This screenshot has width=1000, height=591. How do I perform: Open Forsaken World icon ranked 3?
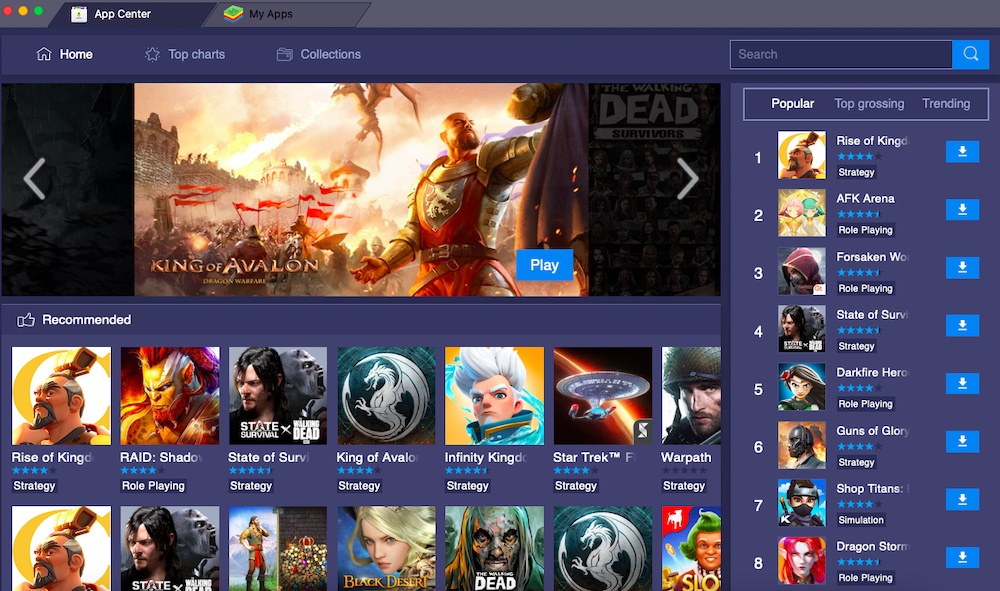tap(802, 271)
